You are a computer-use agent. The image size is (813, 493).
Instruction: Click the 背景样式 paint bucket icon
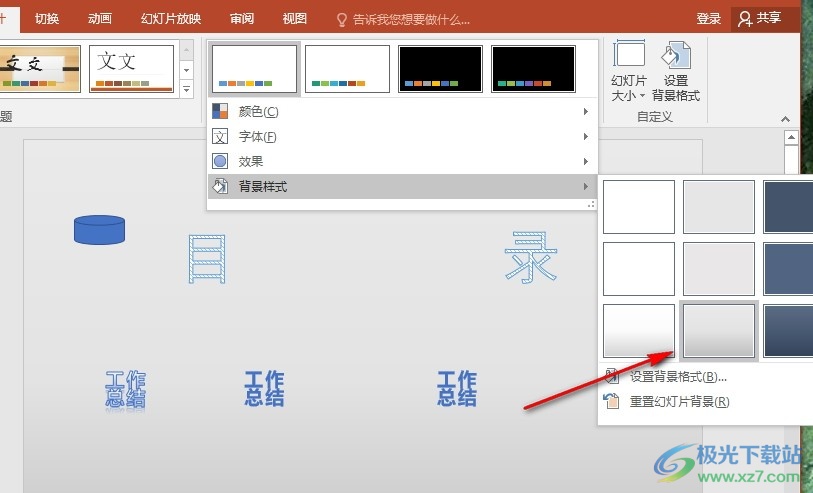tap(220, 186)
